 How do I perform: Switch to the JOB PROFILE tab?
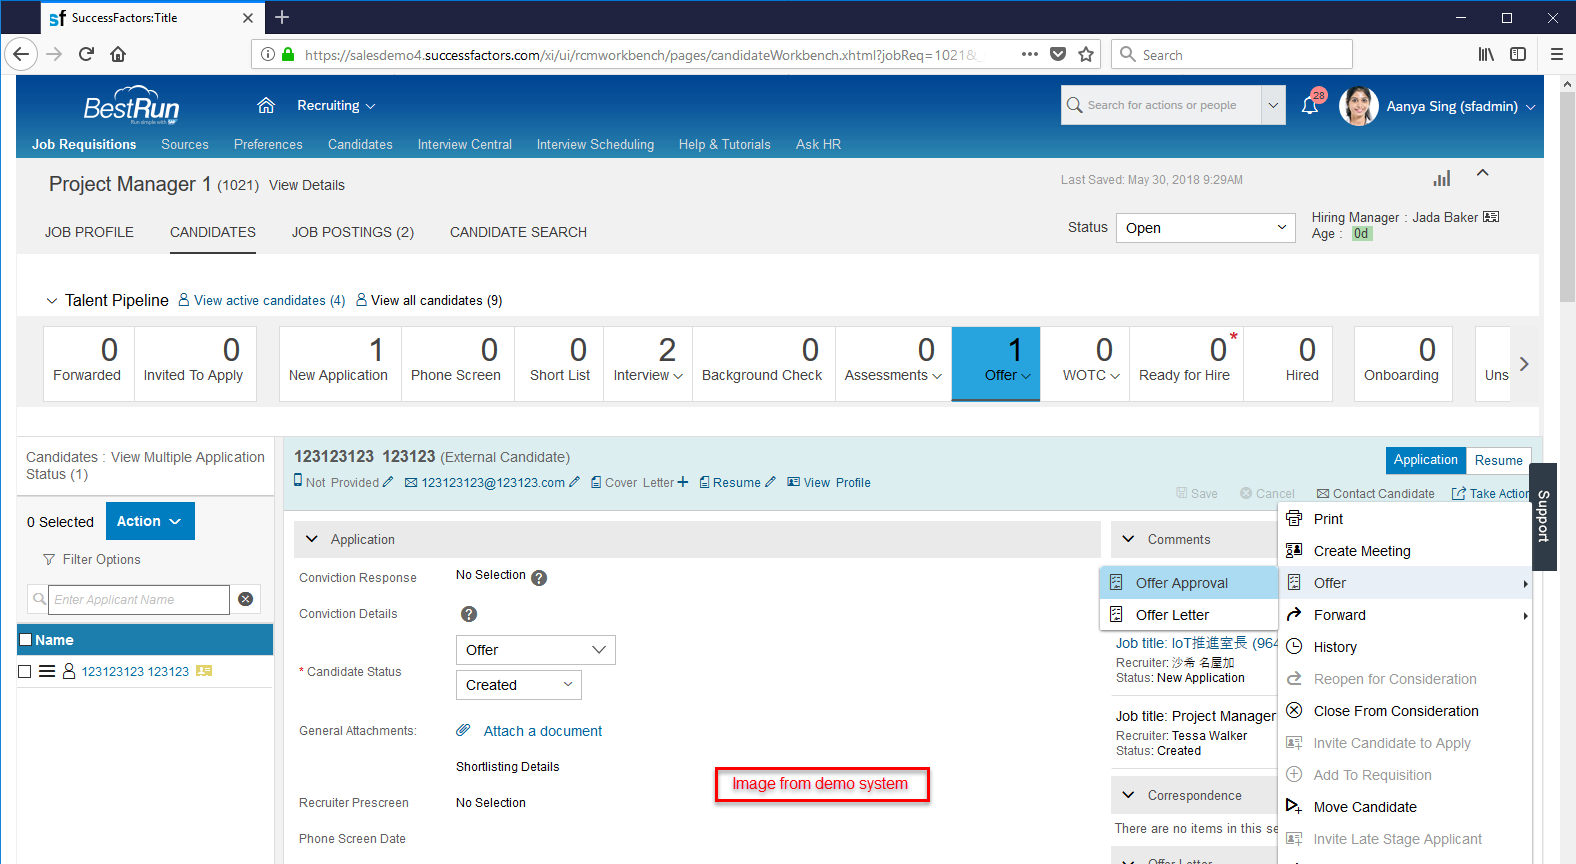pos(89,232)
